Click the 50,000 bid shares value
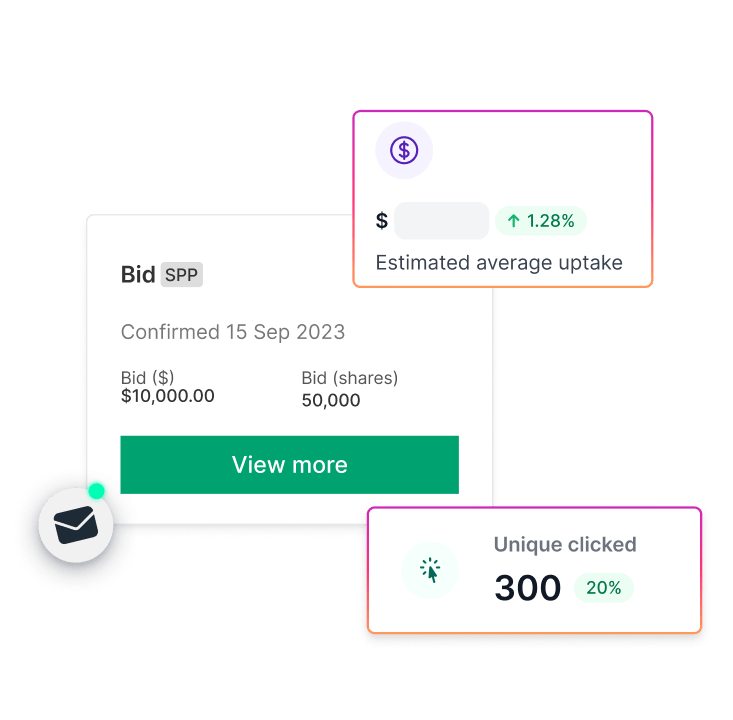The width and height of the screenshot is (733, 720). (331, 400)
